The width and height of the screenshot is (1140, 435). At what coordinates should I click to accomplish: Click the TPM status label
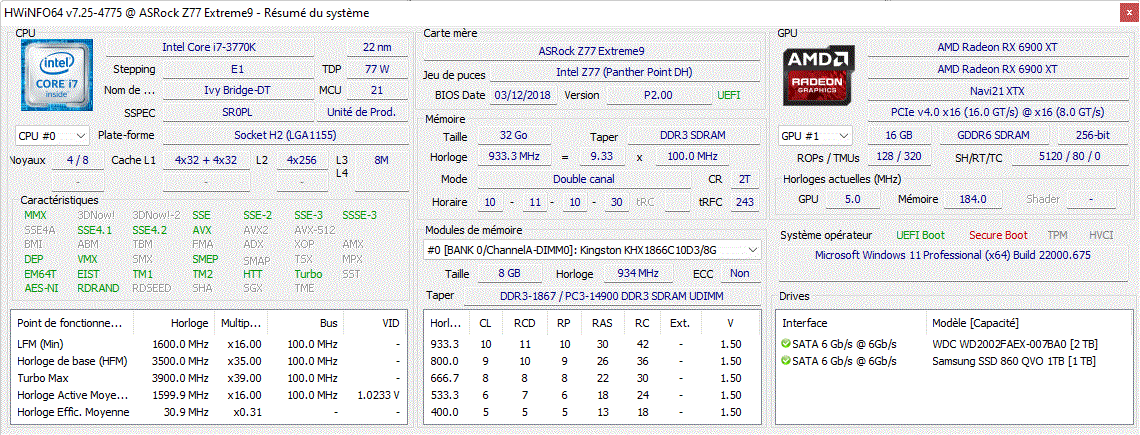1057,235
